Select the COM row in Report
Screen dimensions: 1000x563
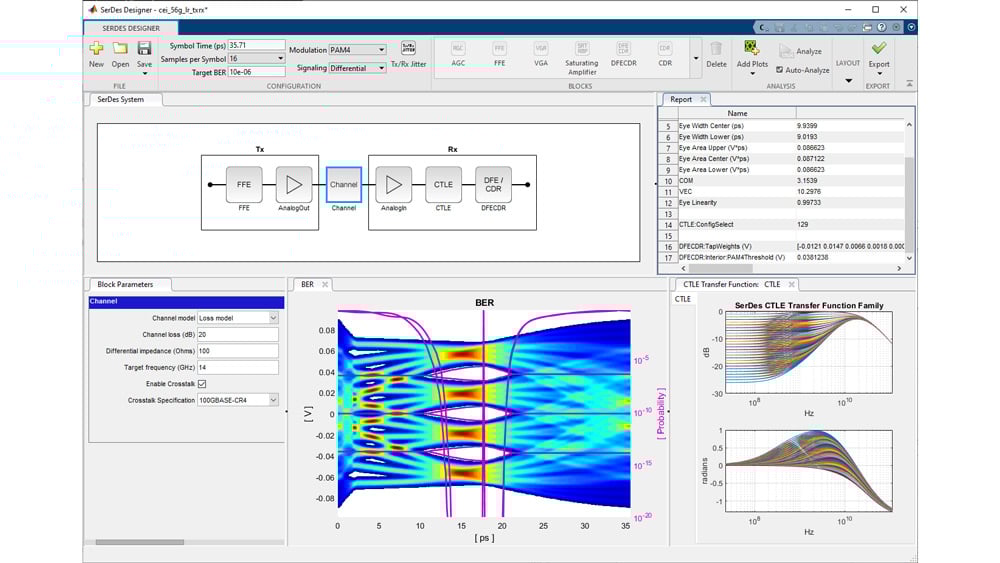click(781, 180)
